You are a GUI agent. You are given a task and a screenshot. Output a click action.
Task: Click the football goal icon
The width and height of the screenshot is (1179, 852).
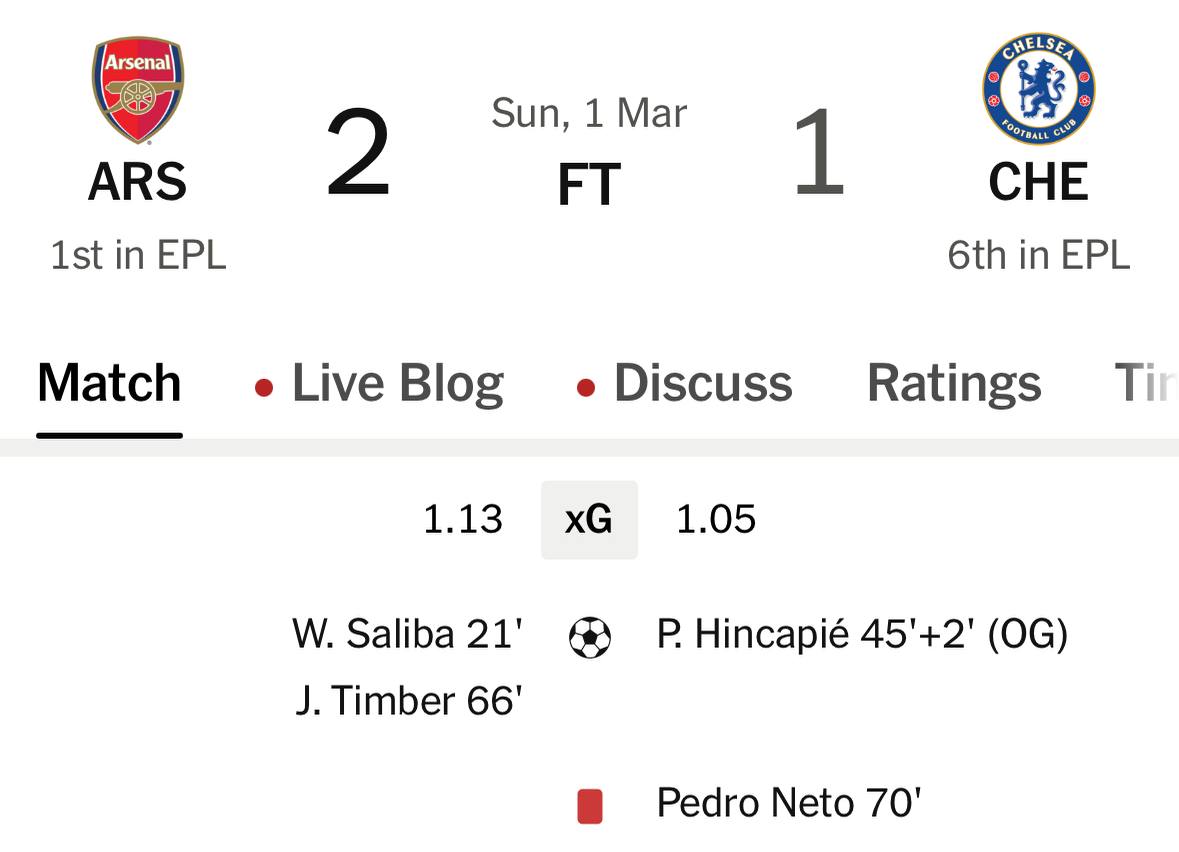click(x=589, y=637)
